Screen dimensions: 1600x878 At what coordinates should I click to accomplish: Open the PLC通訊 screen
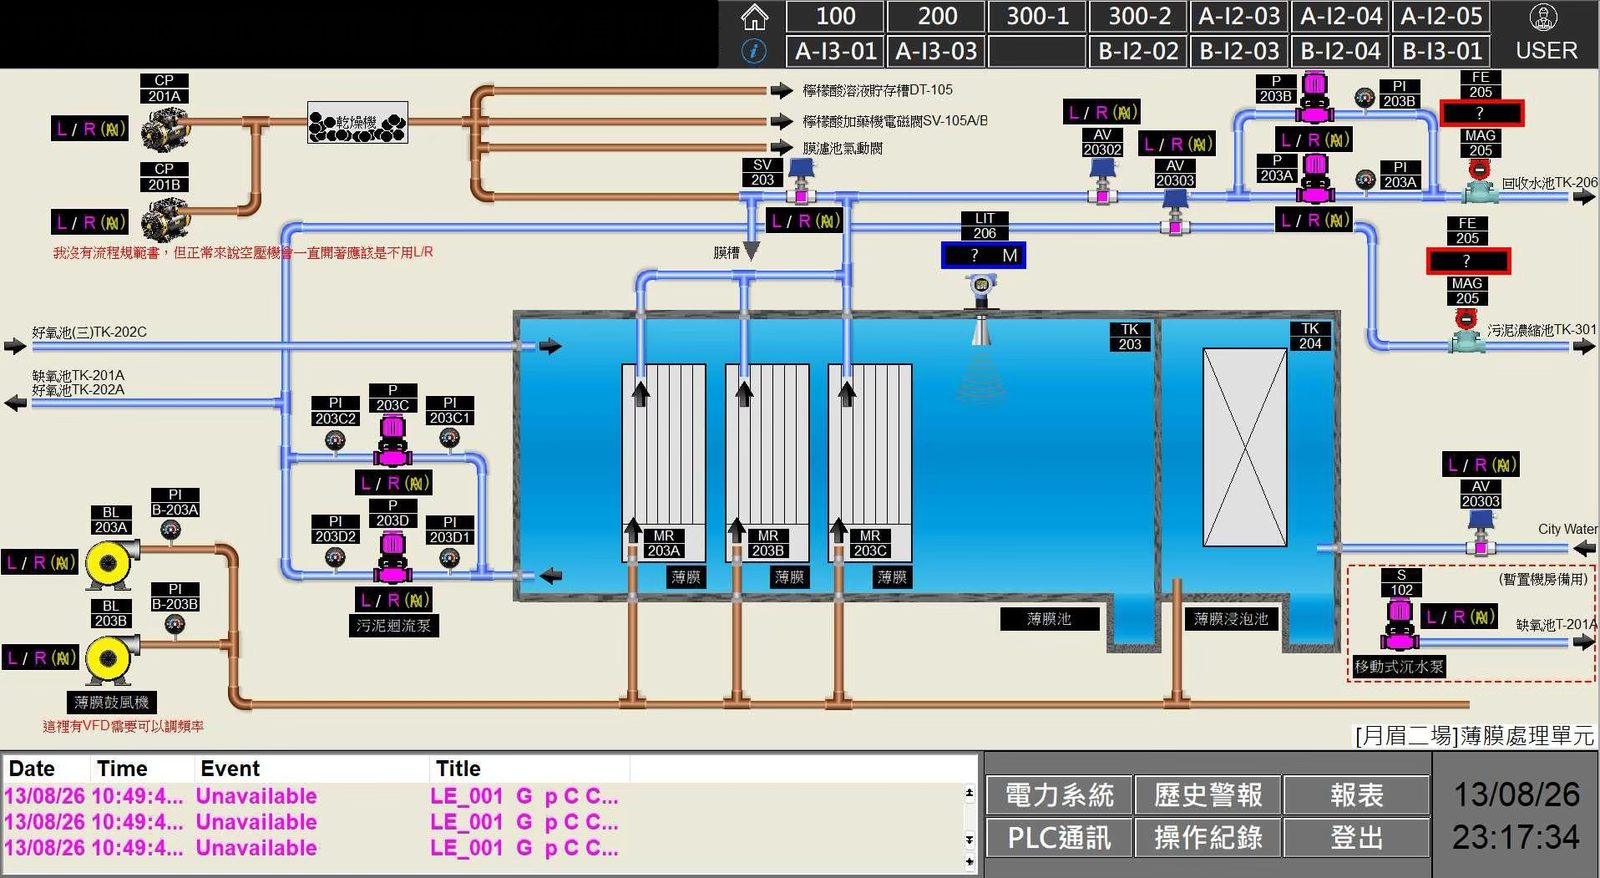pos(1058,837)
